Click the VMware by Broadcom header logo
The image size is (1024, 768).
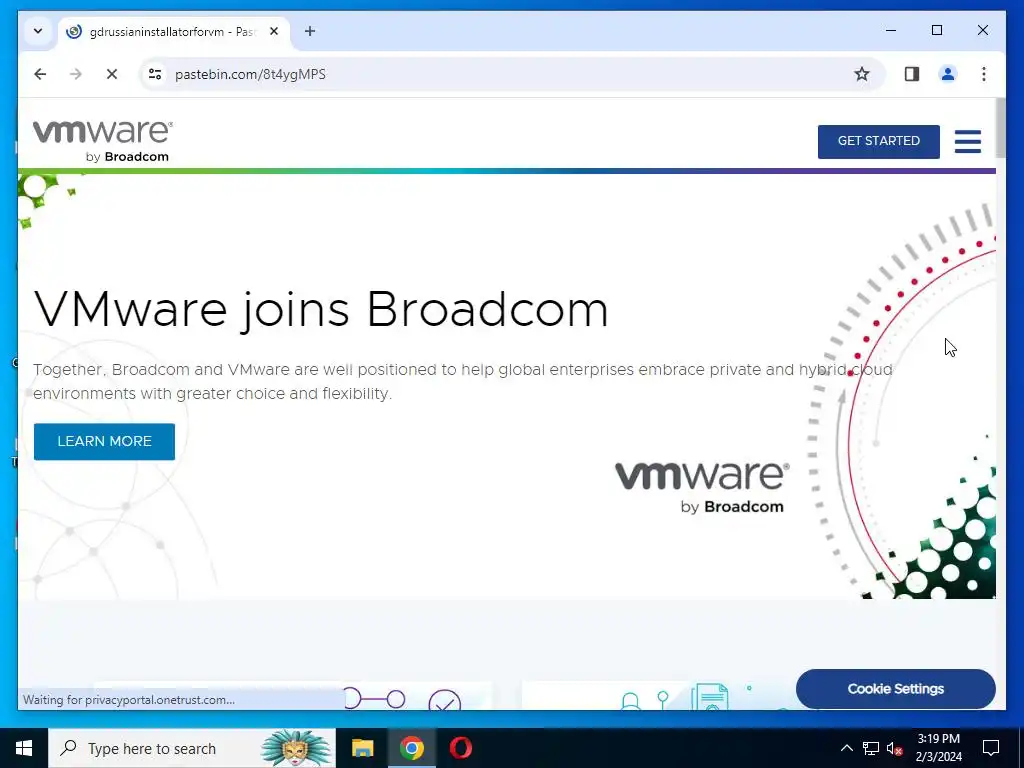point(103,141)
